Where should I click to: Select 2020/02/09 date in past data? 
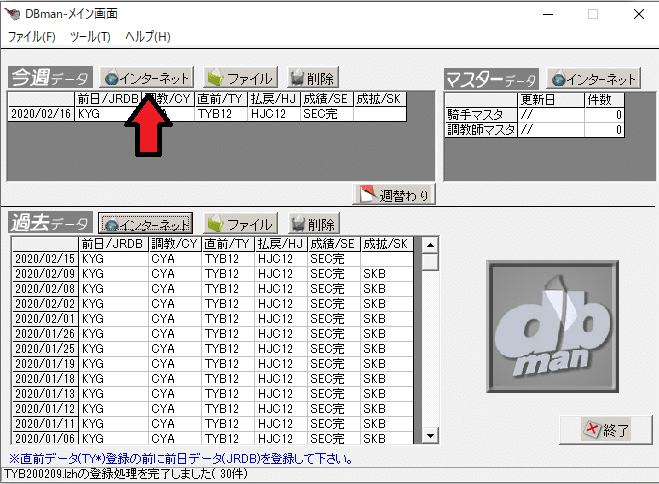pos(45,274)
